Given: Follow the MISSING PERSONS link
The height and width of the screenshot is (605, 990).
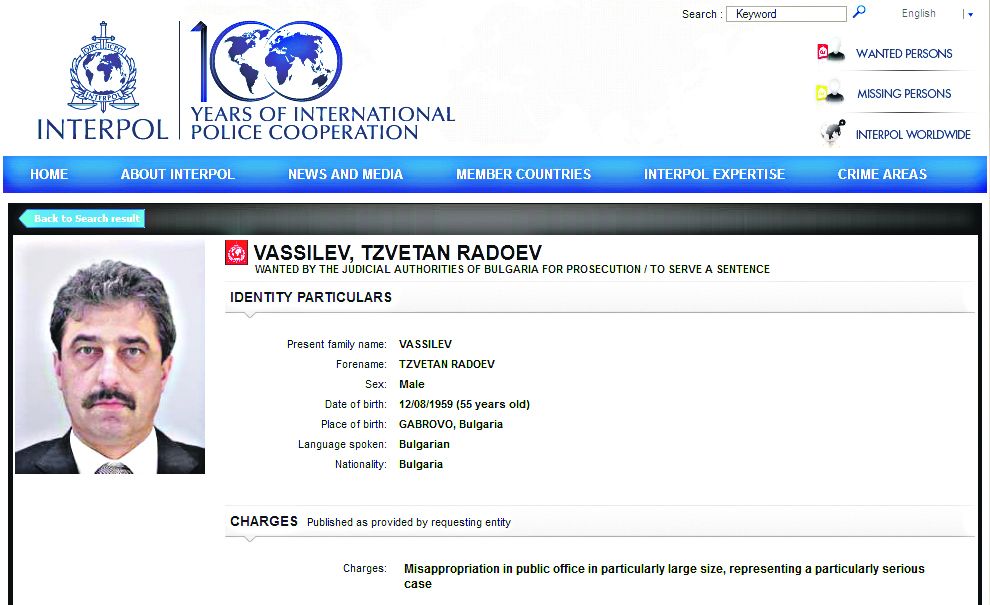Looking at the screenshot, I should [904, 94].
